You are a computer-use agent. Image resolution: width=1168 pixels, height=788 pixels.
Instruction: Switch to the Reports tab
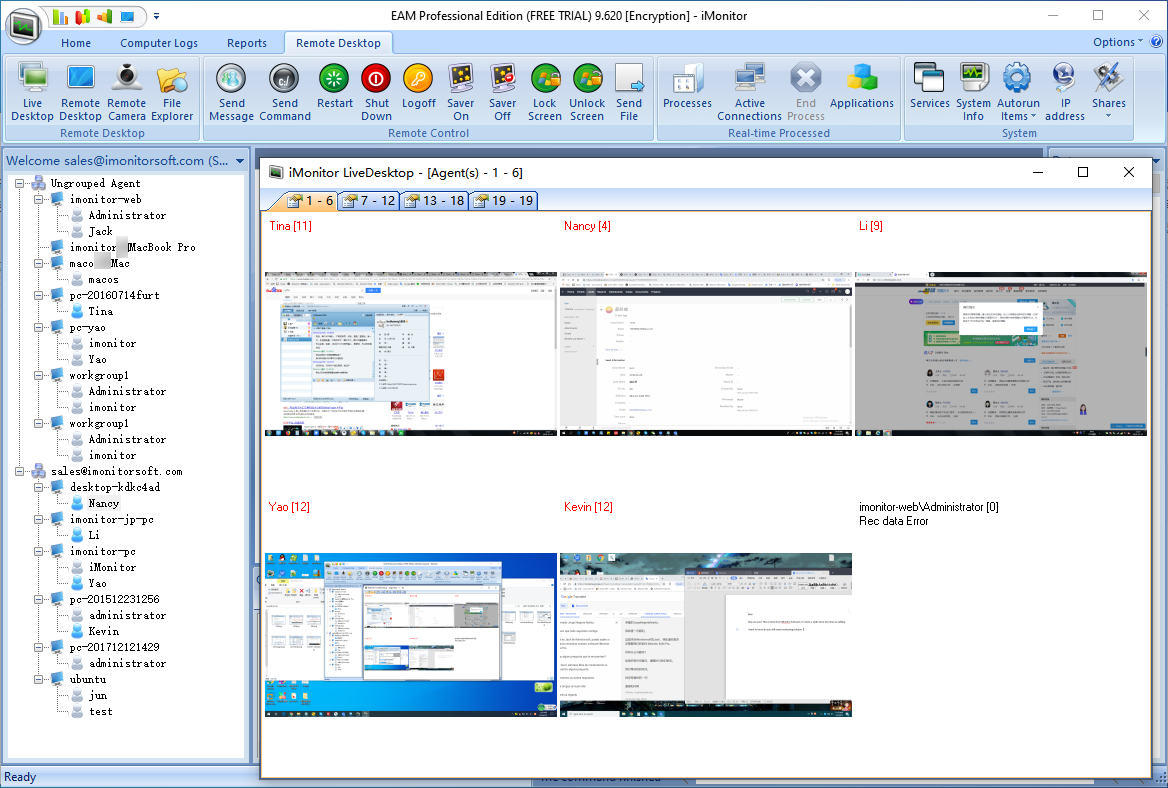247,43
